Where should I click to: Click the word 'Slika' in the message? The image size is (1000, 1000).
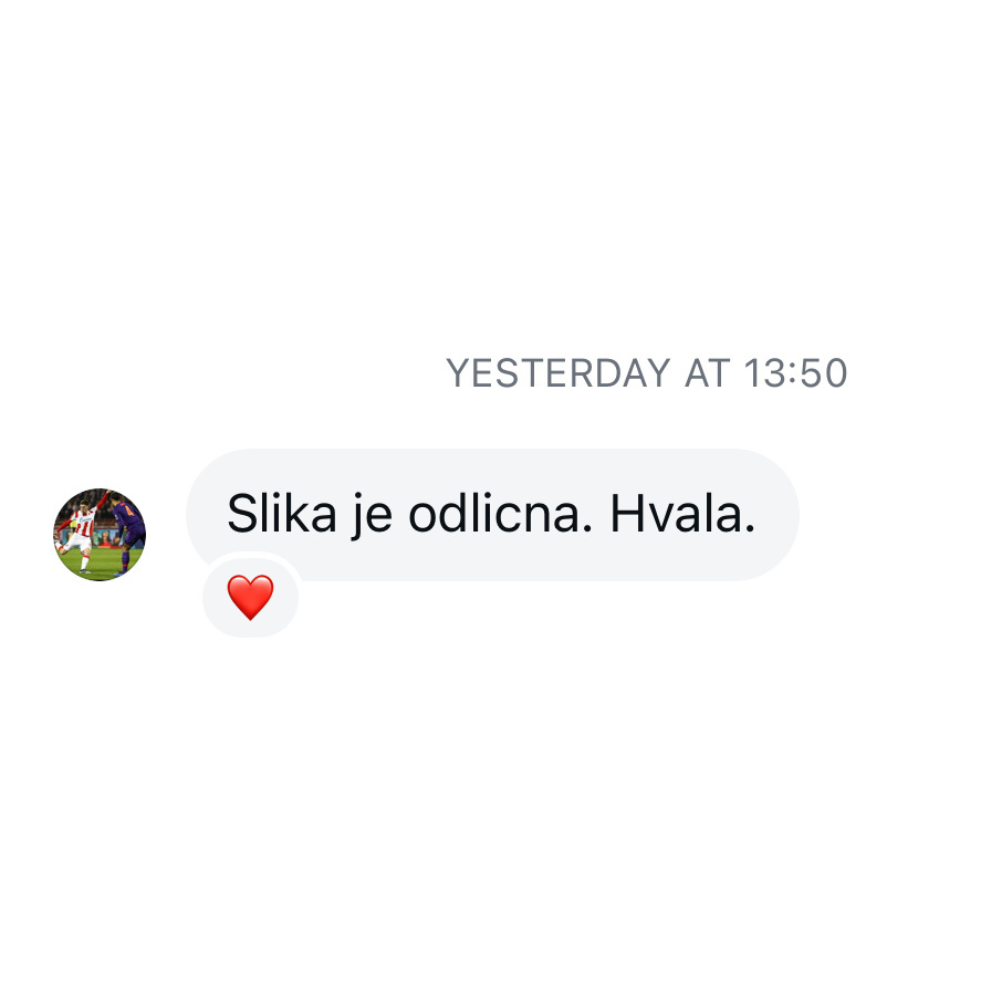pyautogui.click(x=282, y=514)
